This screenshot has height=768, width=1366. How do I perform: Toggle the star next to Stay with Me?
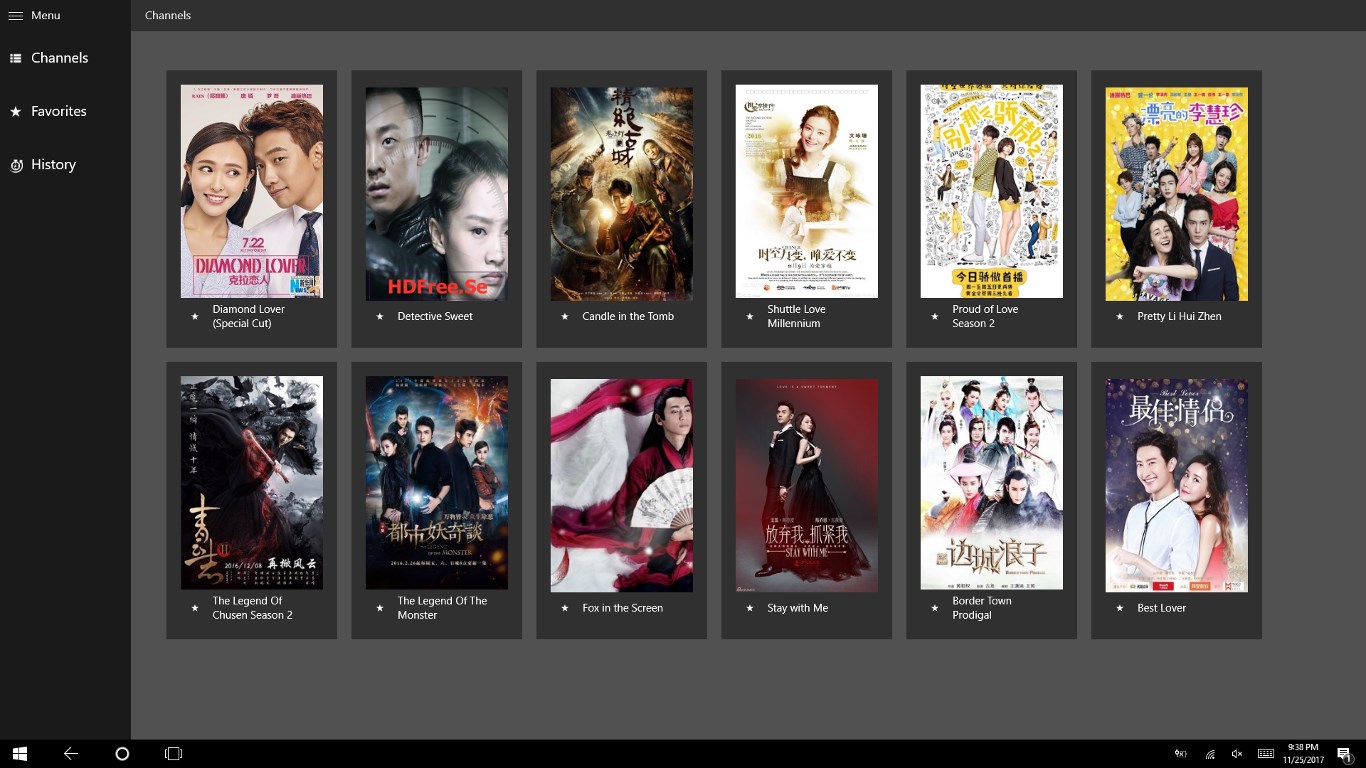point(750,608)
